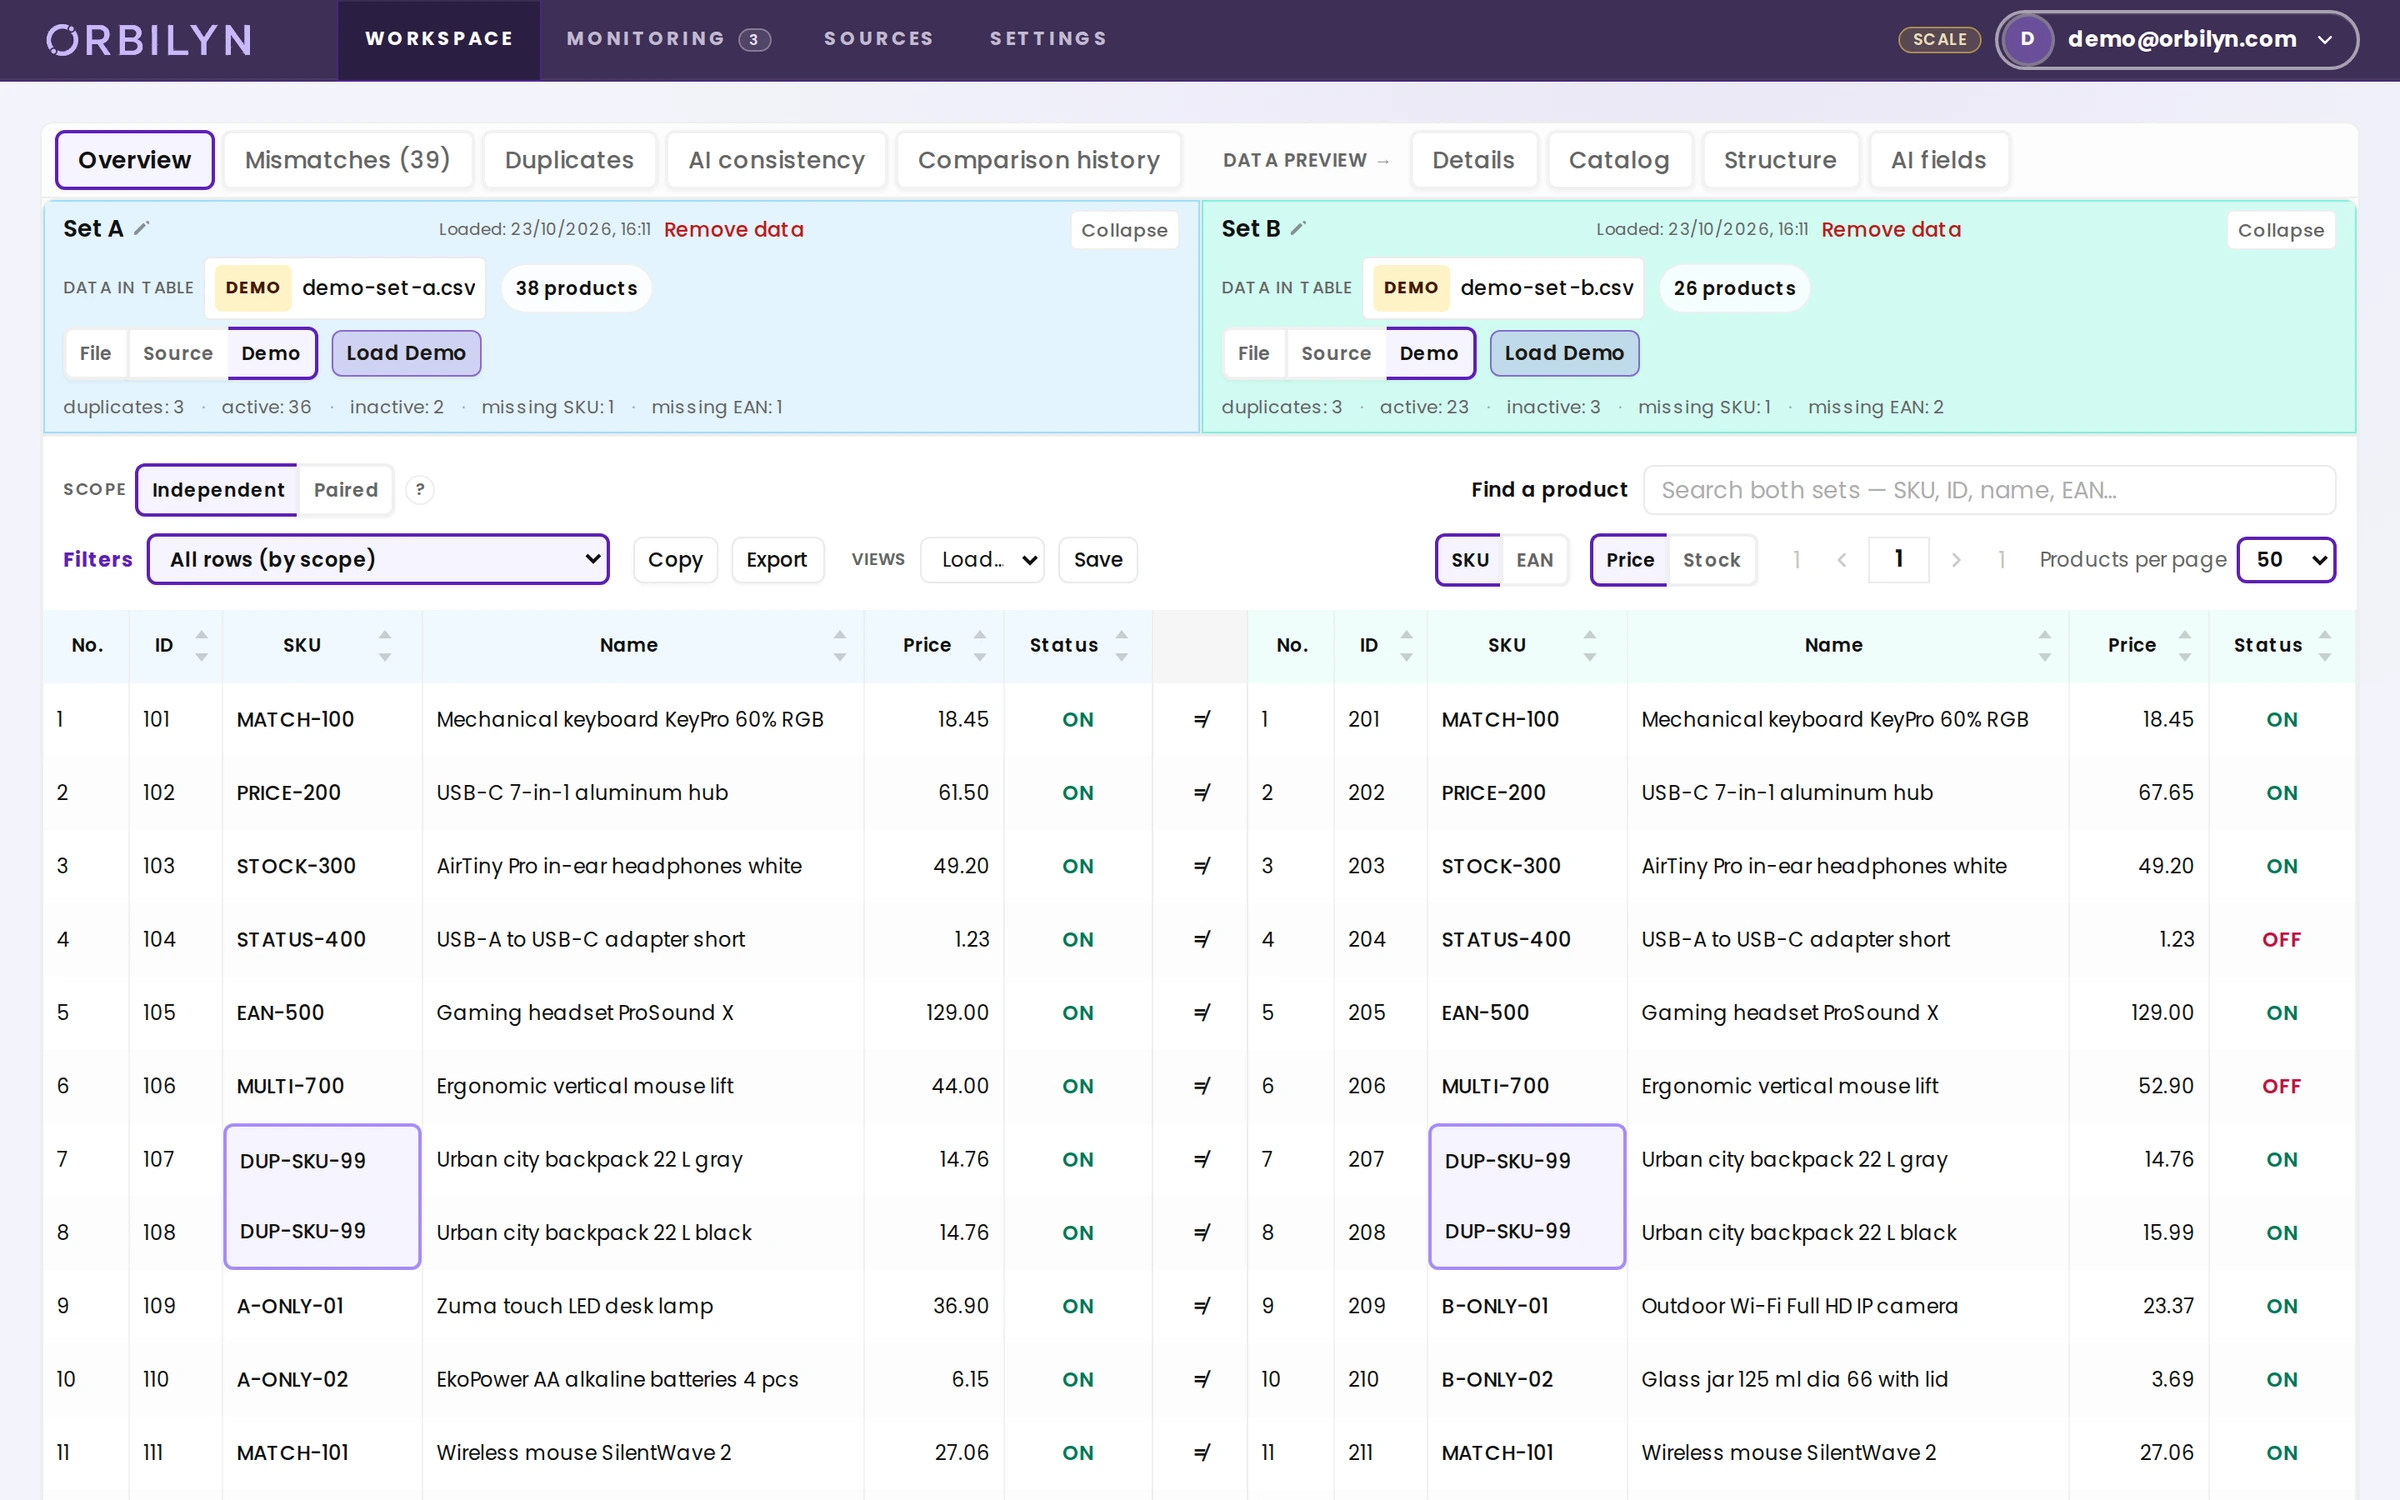Open the AI consistency tab
This screenshot has width=2400, height=1500.
coord(776,160)
